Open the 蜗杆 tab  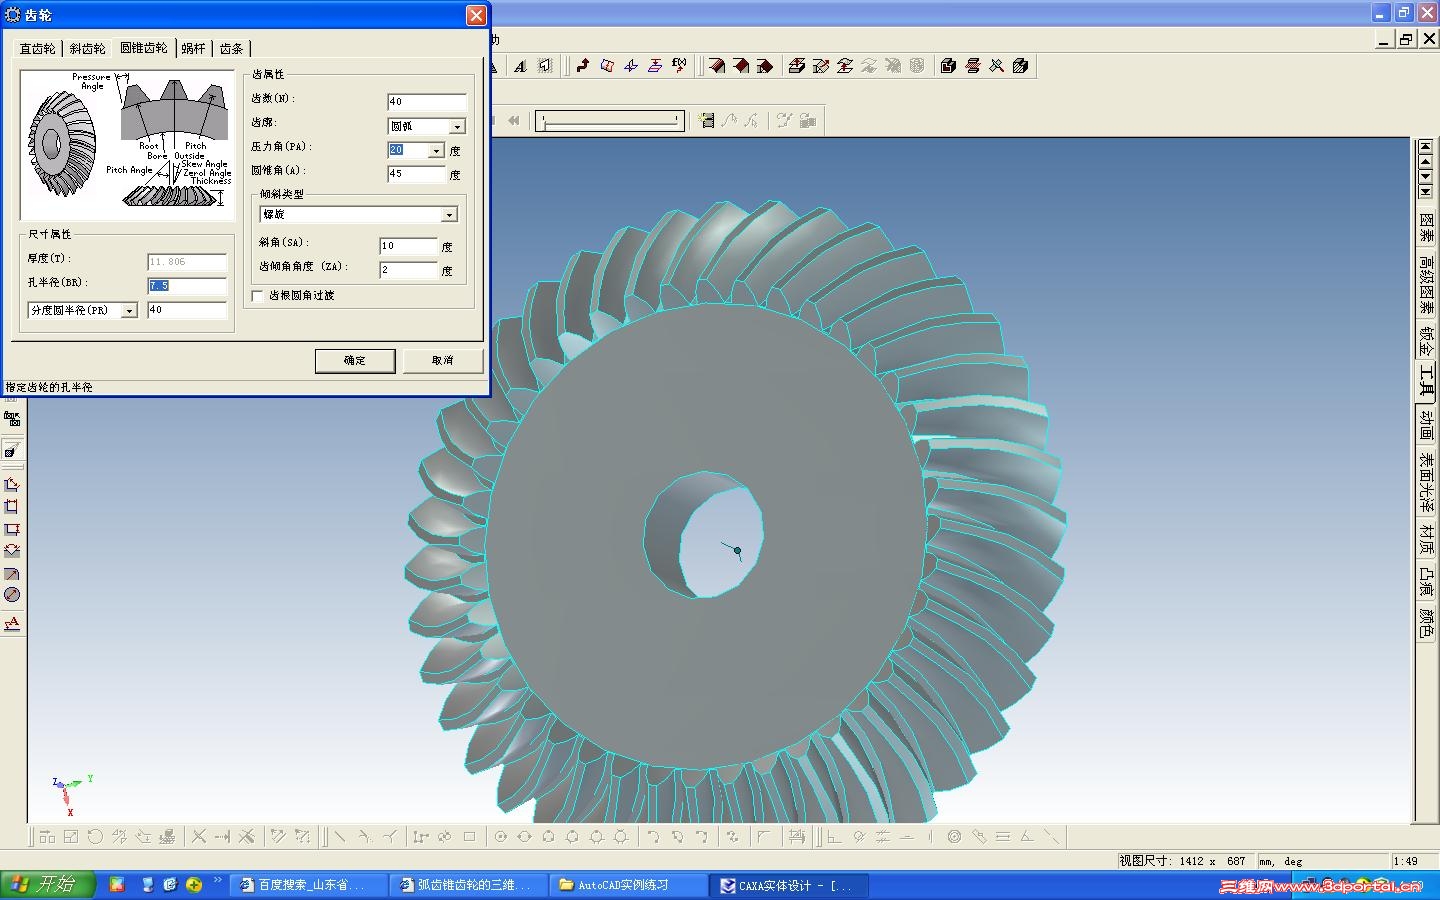[x=194, y=48]
